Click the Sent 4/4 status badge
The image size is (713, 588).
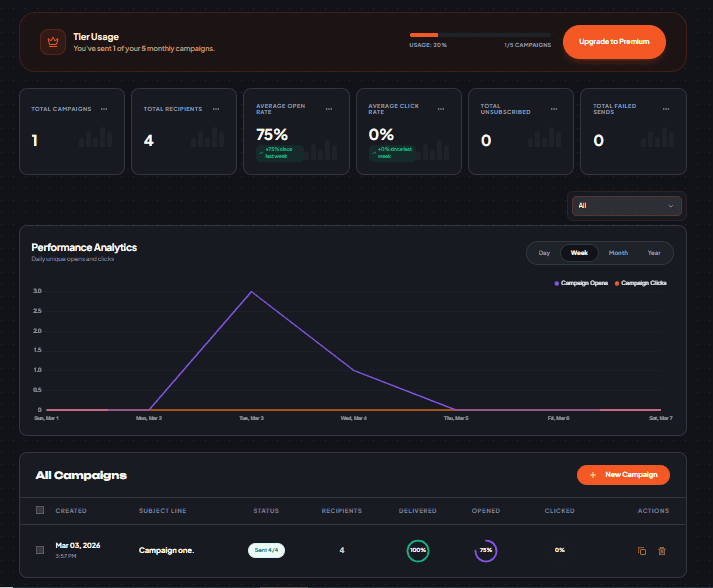266,550
